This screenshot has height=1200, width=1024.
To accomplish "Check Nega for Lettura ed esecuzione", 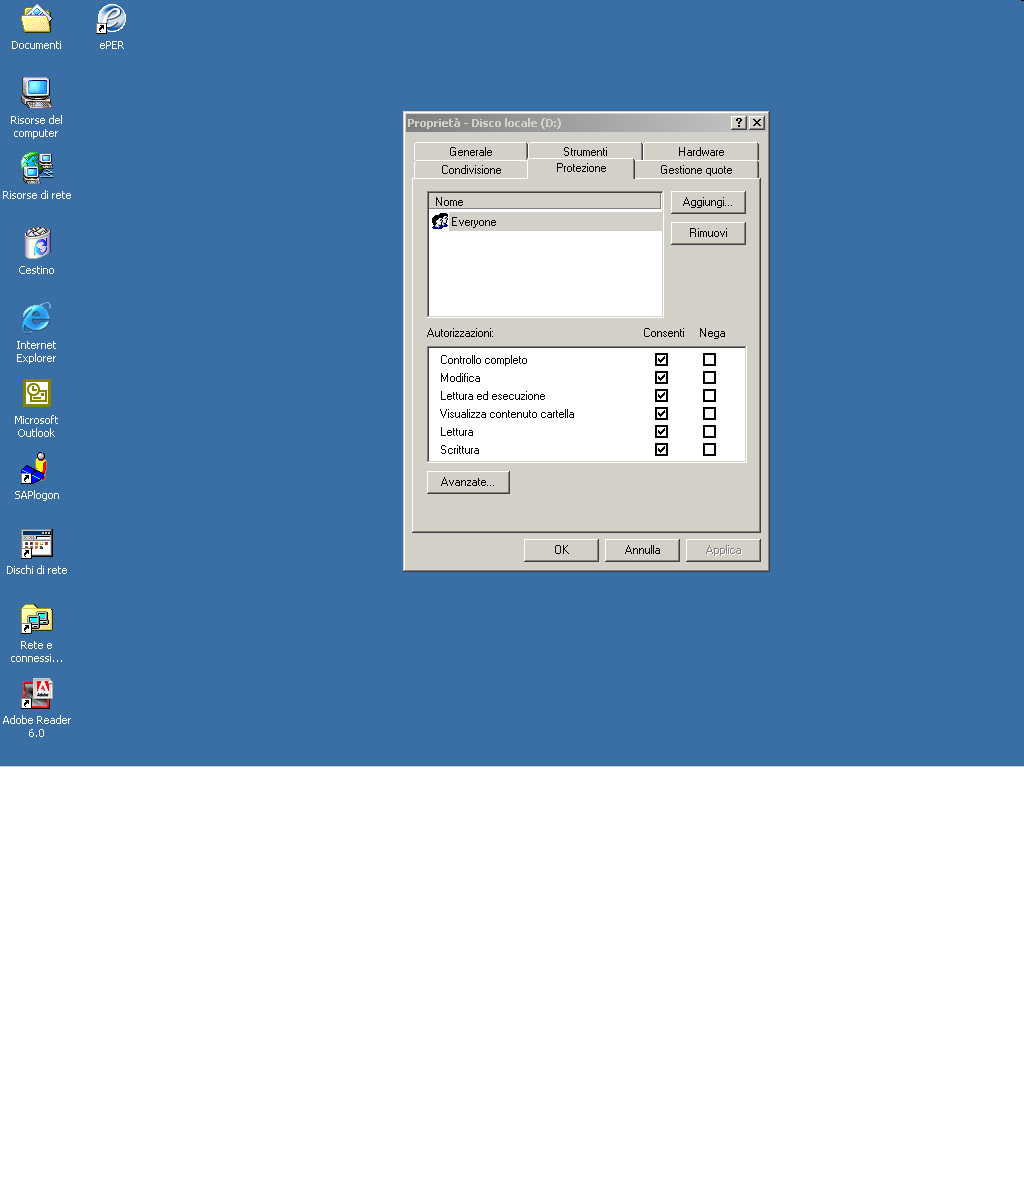I will click(709, 396).
